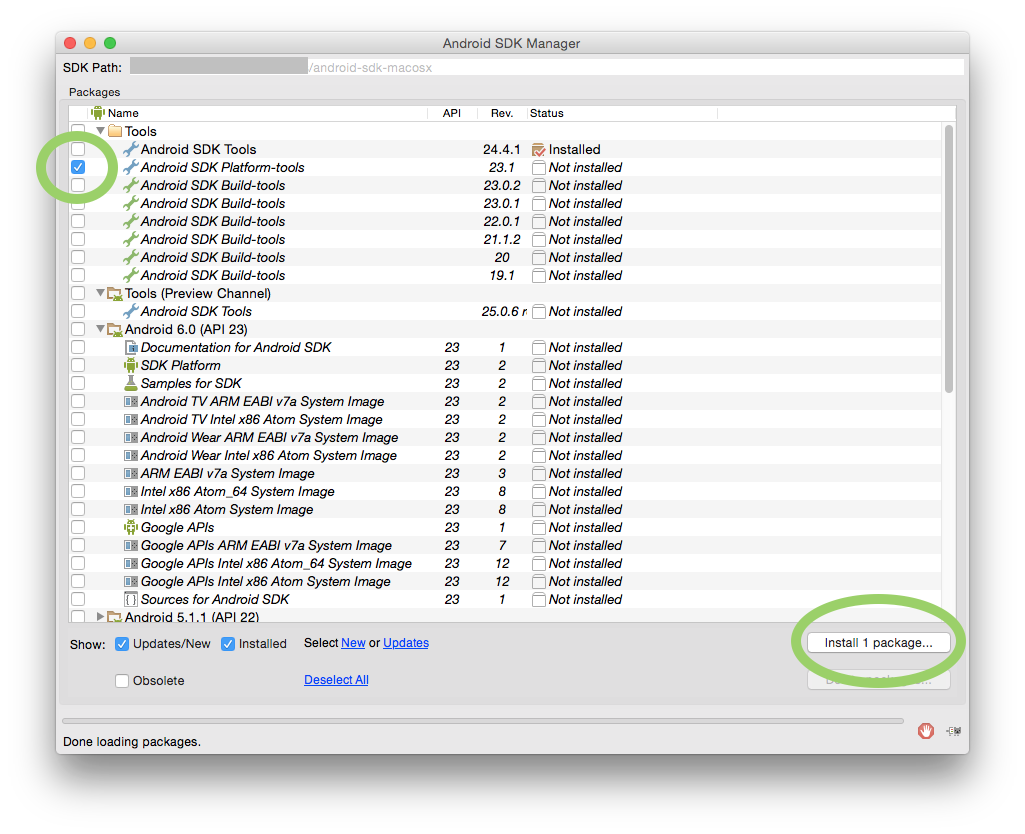Select Updates link

(406, 643)
